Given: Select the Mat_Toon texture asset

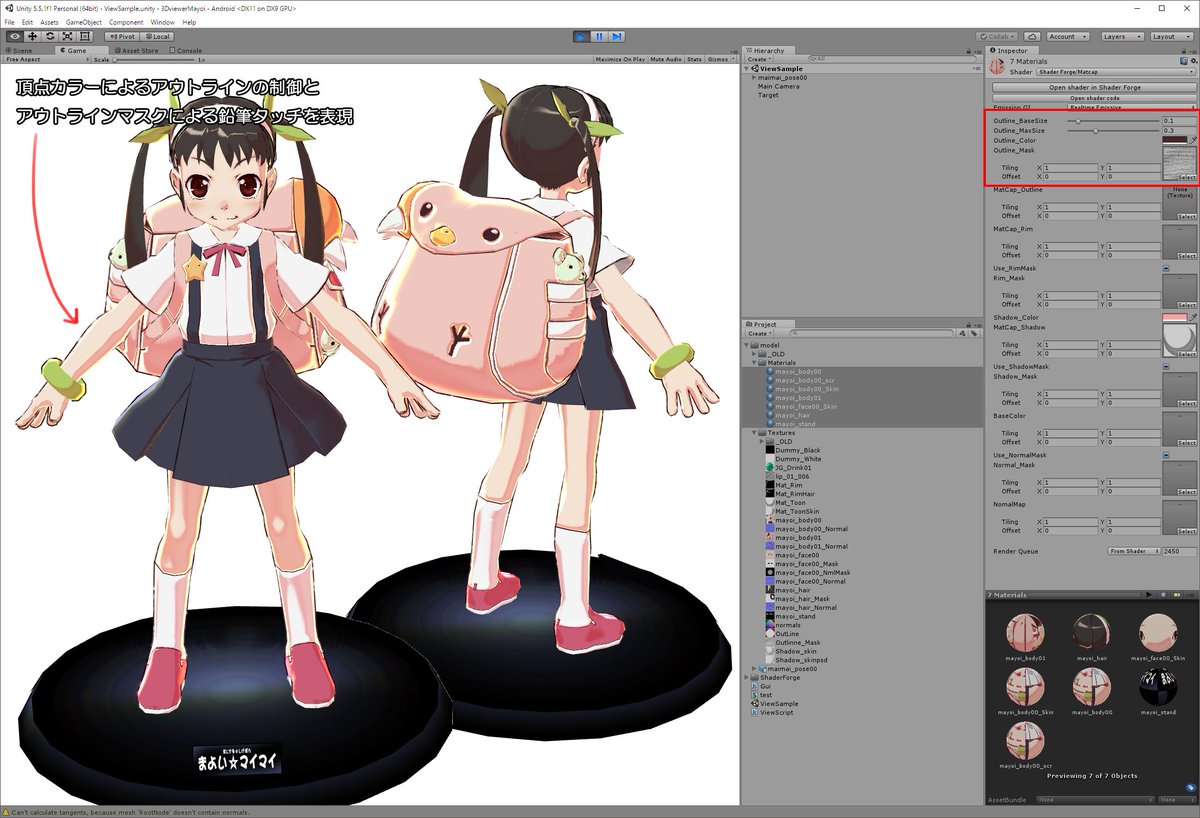Looking at the screenshot, I should pos(784,502).
